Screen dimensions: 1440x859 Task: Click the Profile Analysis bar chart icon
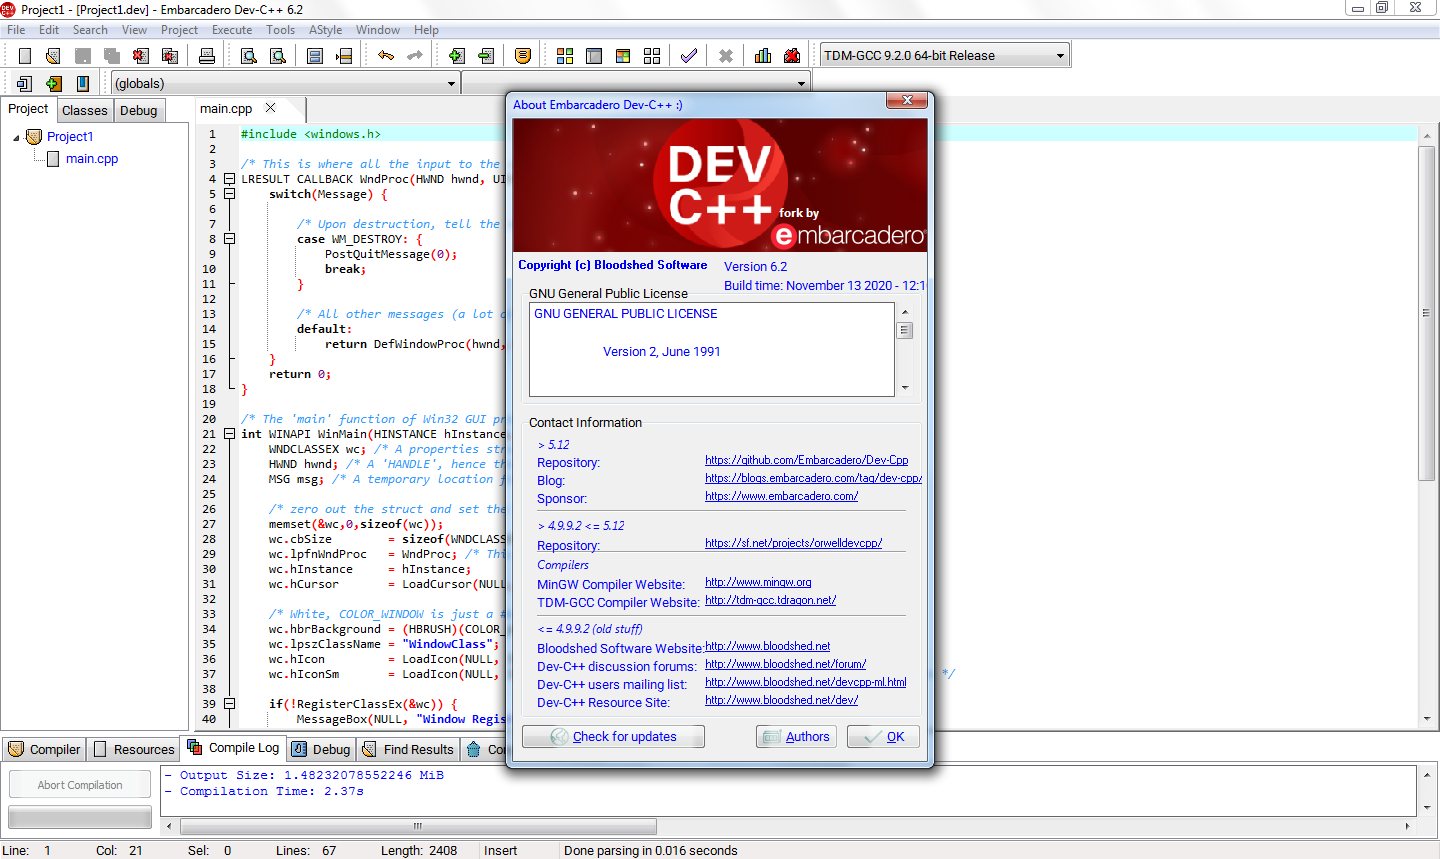[763, 56]
